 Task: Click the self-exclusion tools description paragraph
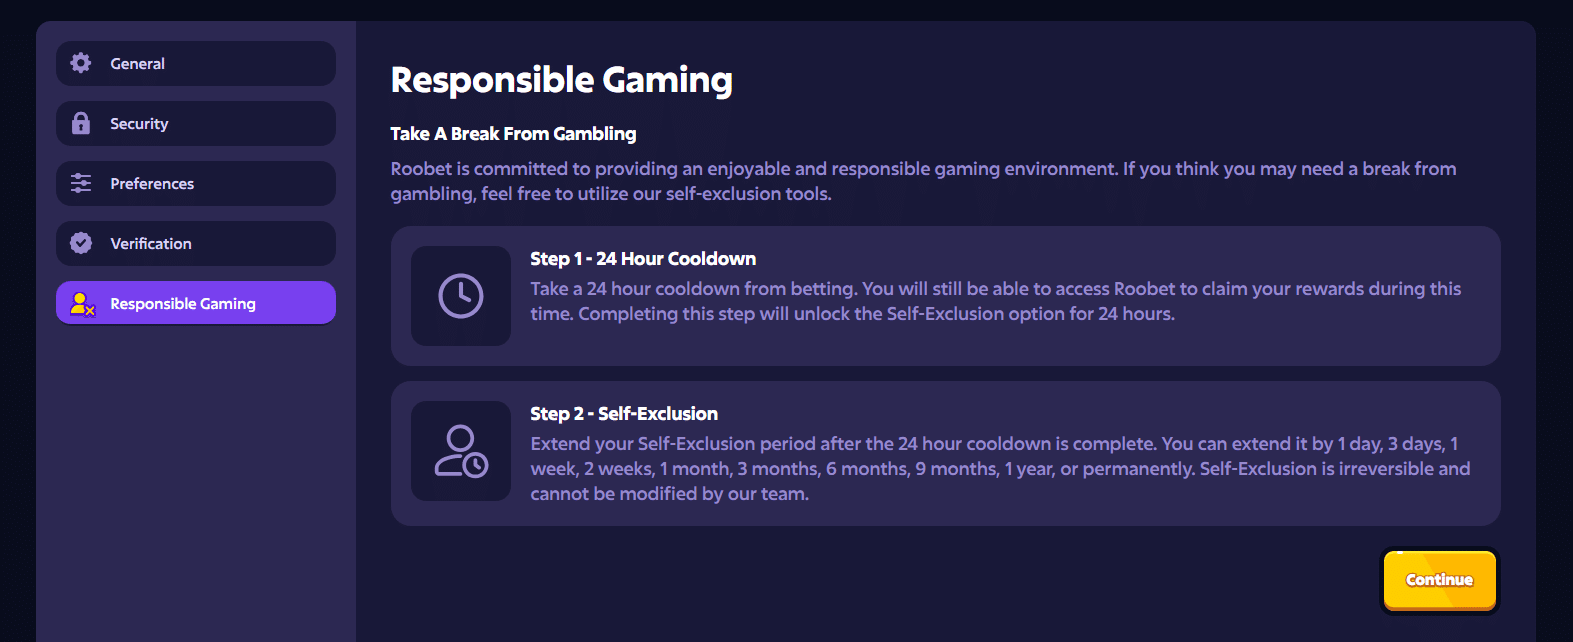(x=922, y=181)
